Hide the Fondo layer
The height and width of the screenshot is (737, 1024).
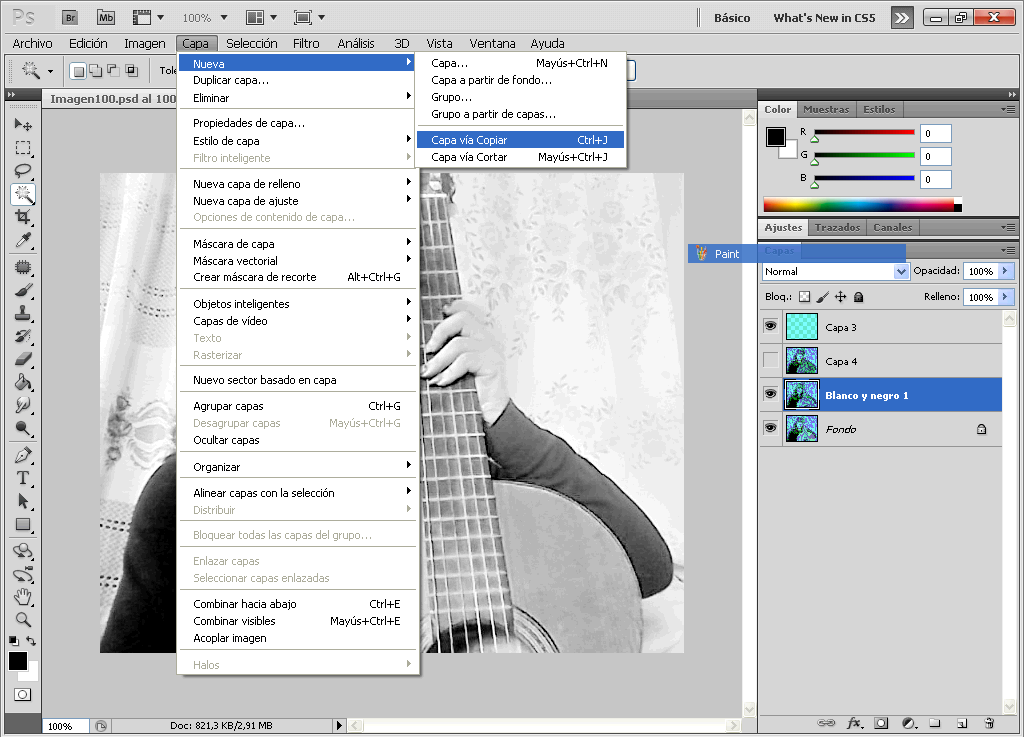click(771, 428)
